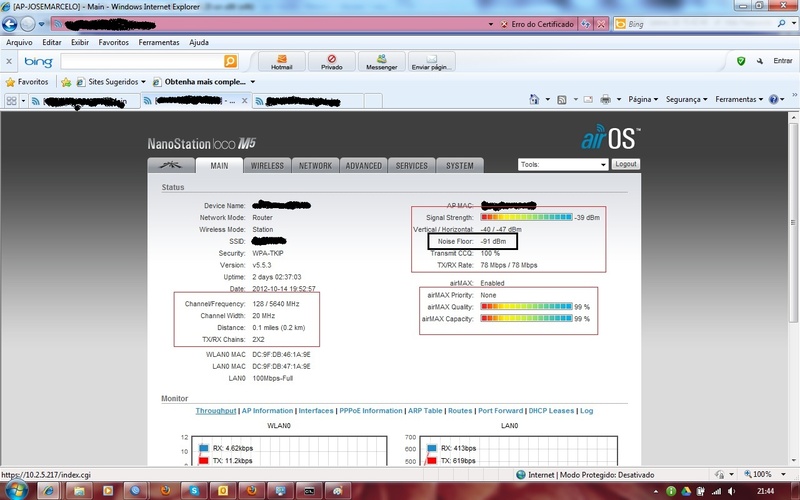The image size is (800, 500).
Task: Open the Exibir menu
Action: coord(80,42)
